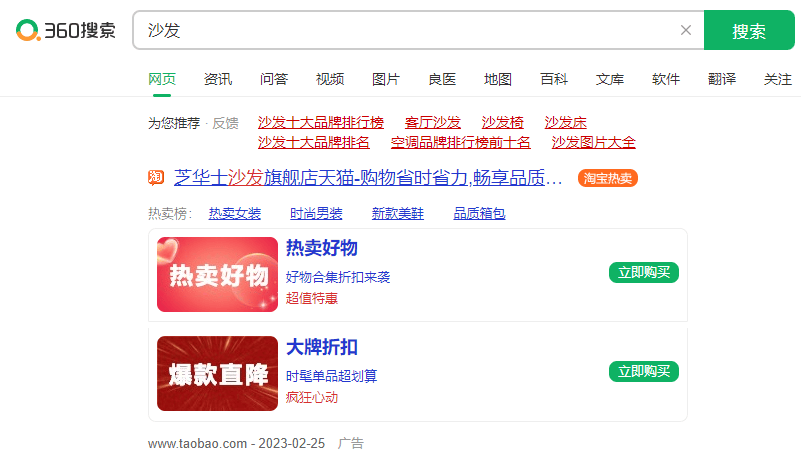Image resolution: width=801 pixels, height=464 pixels.
Task: Open the 图片 tab
Action: click(386, 79)
